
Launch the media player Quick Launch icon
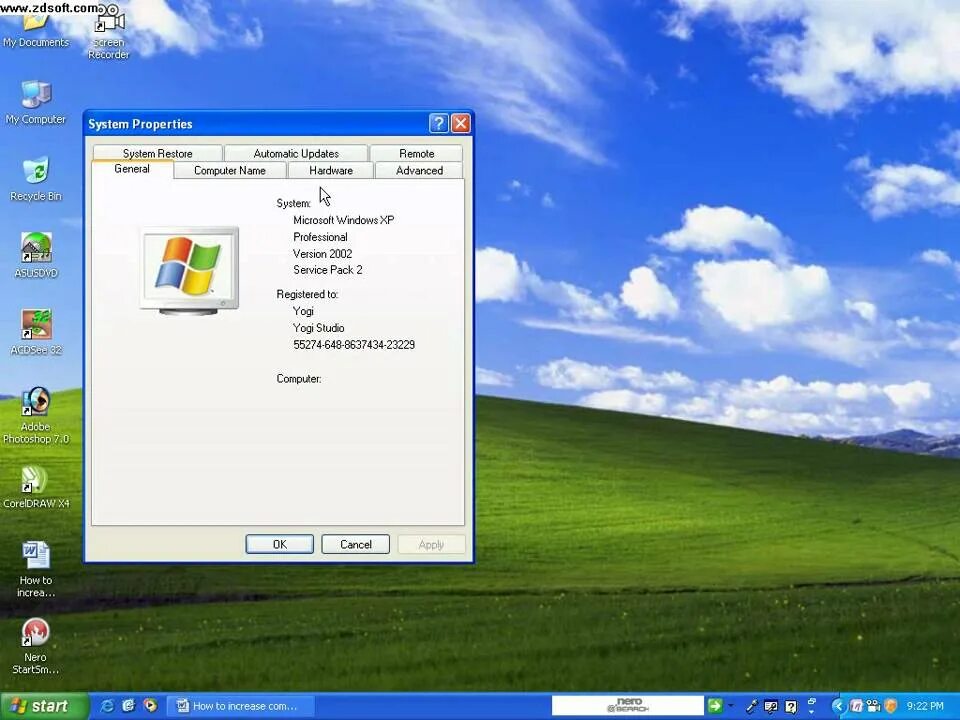click(x=150, y=706)
